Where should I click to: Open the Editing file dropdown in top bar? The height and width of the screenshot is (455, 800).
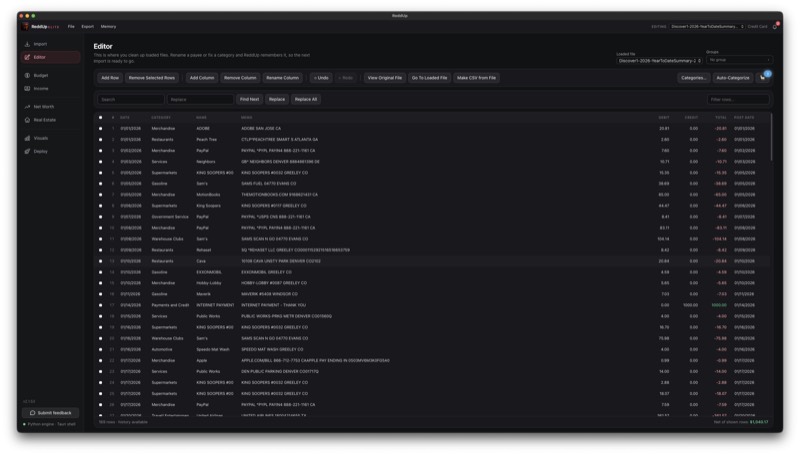pos(707,27)
